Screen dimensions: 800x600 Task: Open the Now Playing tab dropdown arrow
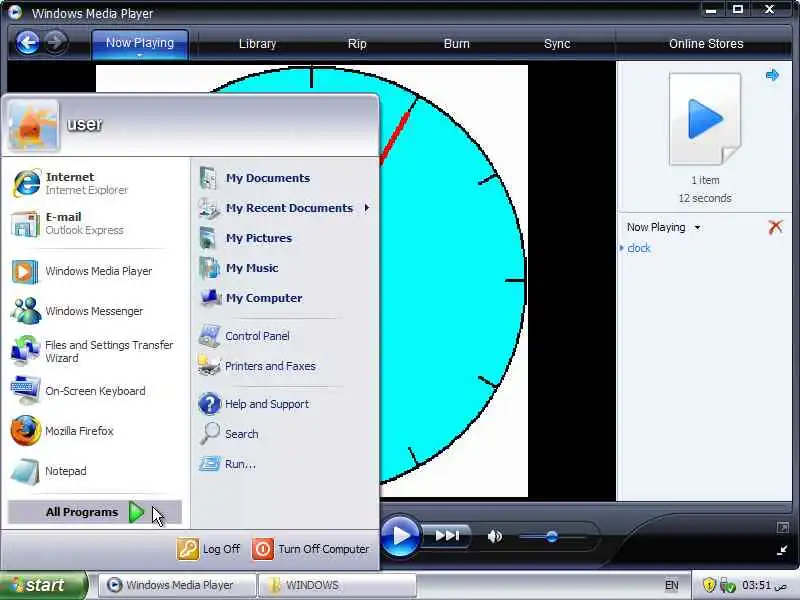pos(139,56)
